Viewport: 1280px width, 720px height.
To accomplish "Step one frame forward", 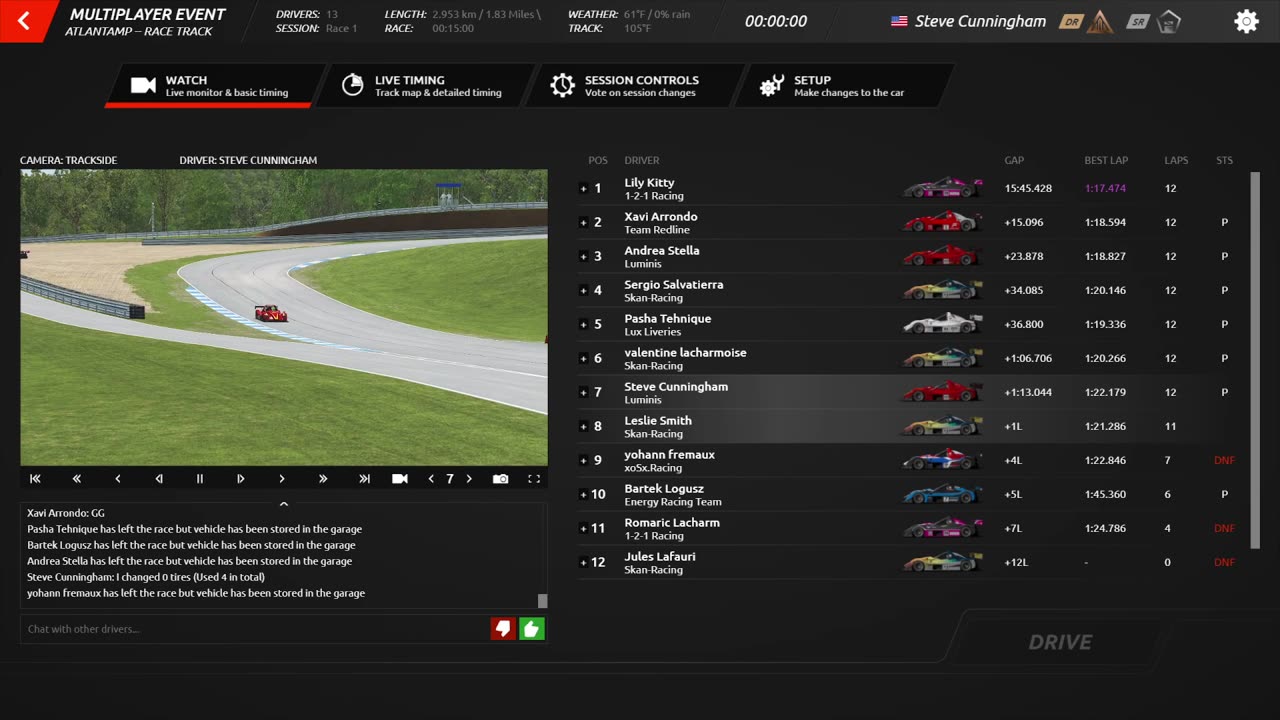I will coord(240,479).
